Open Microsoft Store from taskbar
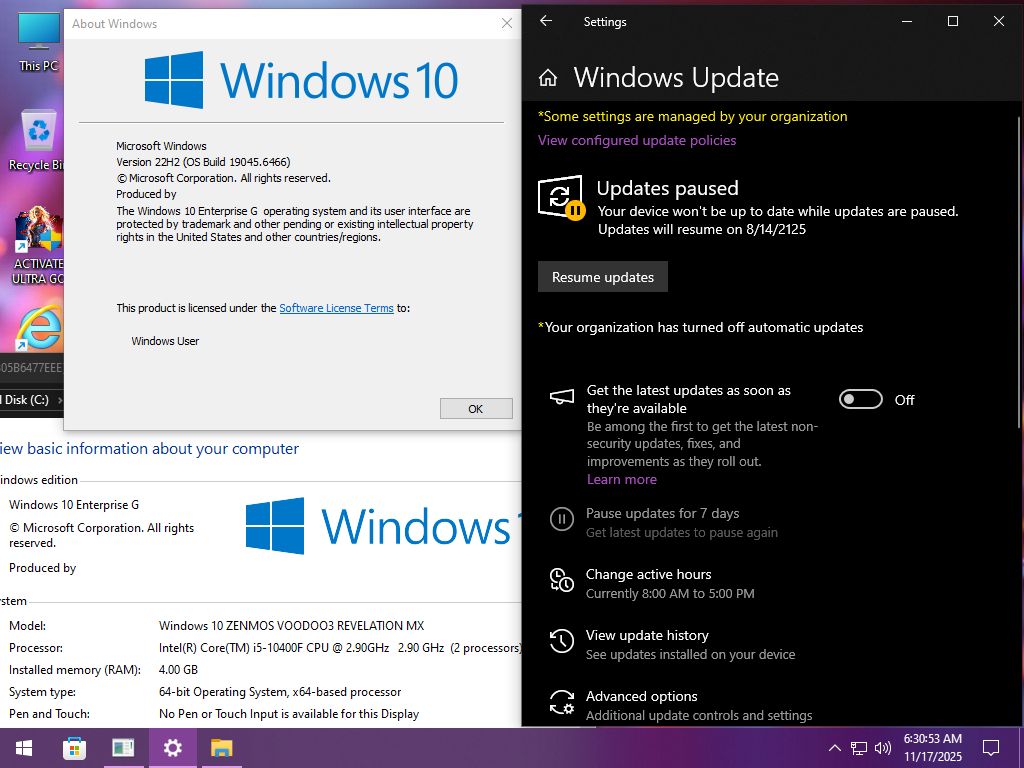This screenshot has height=768, width=1024. 74,748
